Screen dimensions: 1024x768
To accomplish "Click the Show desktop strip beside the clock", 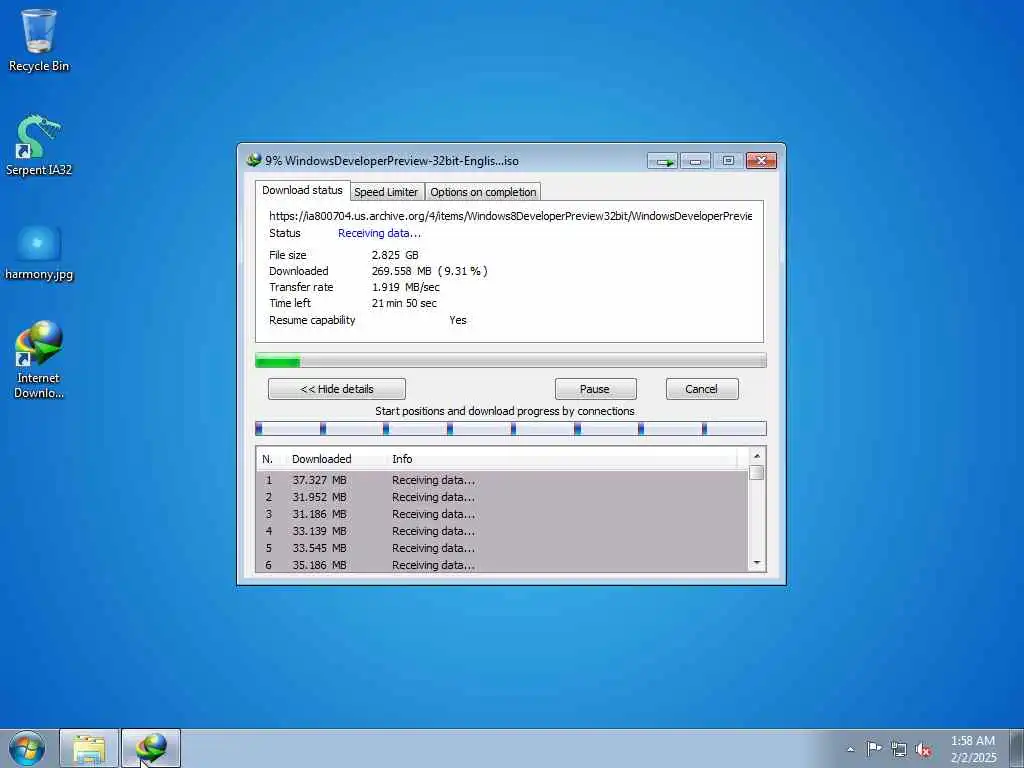I will [1017, 749].
